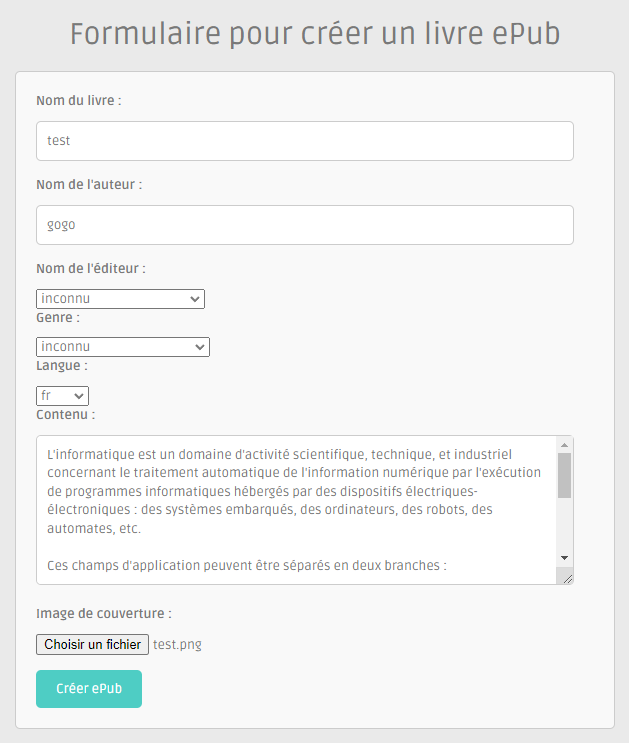The height and width of the screenshot is (743, 629).
Task: Click the 'Genre :' label
Action: click(x=58, y=318)
